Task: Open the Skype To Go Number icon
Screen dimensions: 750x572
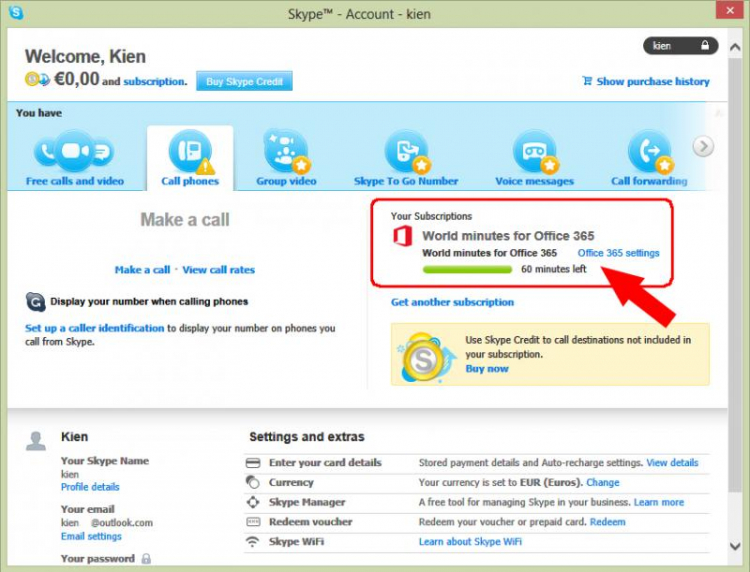Action: [x=407, y=151]
